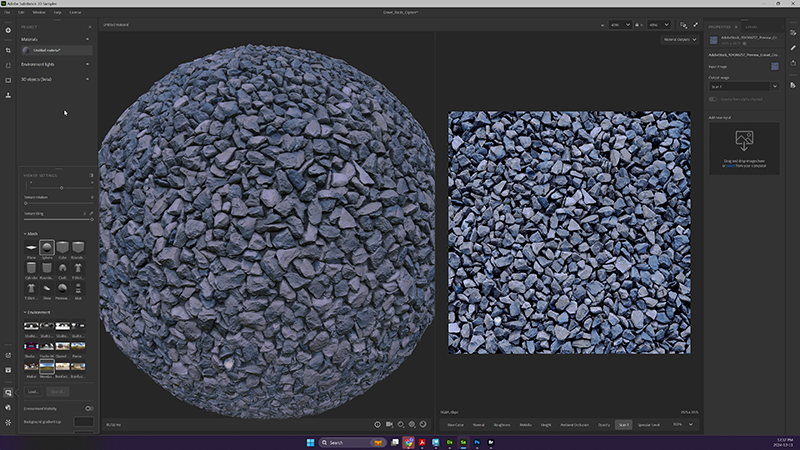Click the camera icon below the 3D viewport
The height and width of the screenshot is (450, 800).
389,424
